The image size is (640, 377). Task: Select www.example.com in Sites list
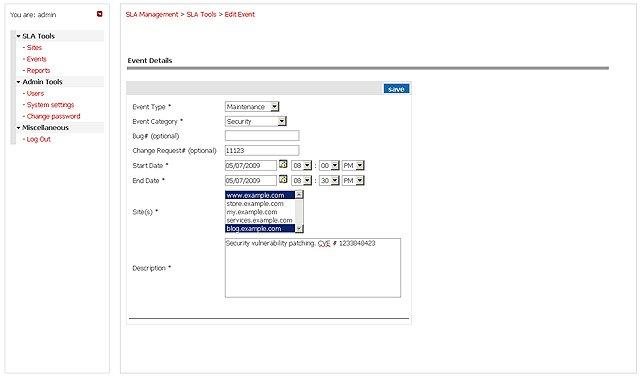(260, 195)
